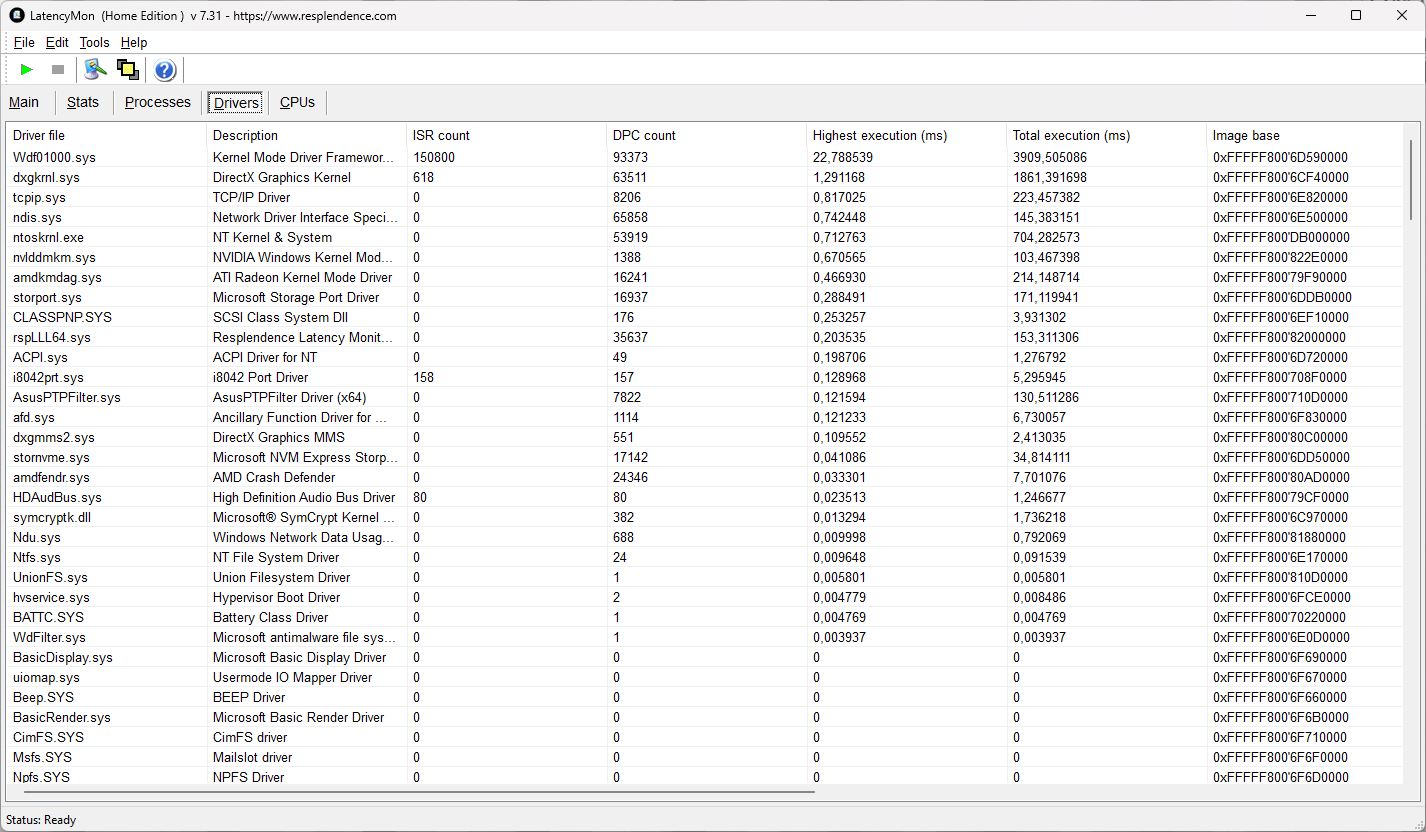The height and width of the screenshot is (832, 1426).
Task: Sort by the DPC count column header
Action: point(644,135)
